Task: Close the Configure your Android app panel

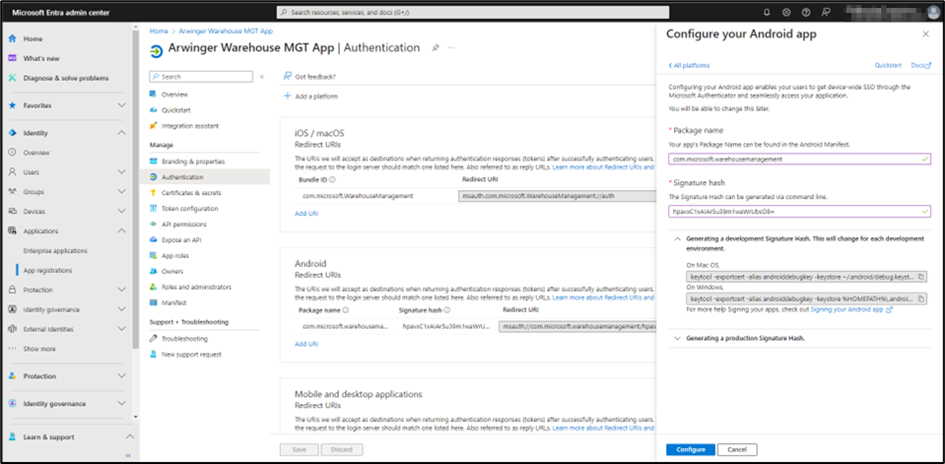Action: pyautogui.click(x=927, y=35)
